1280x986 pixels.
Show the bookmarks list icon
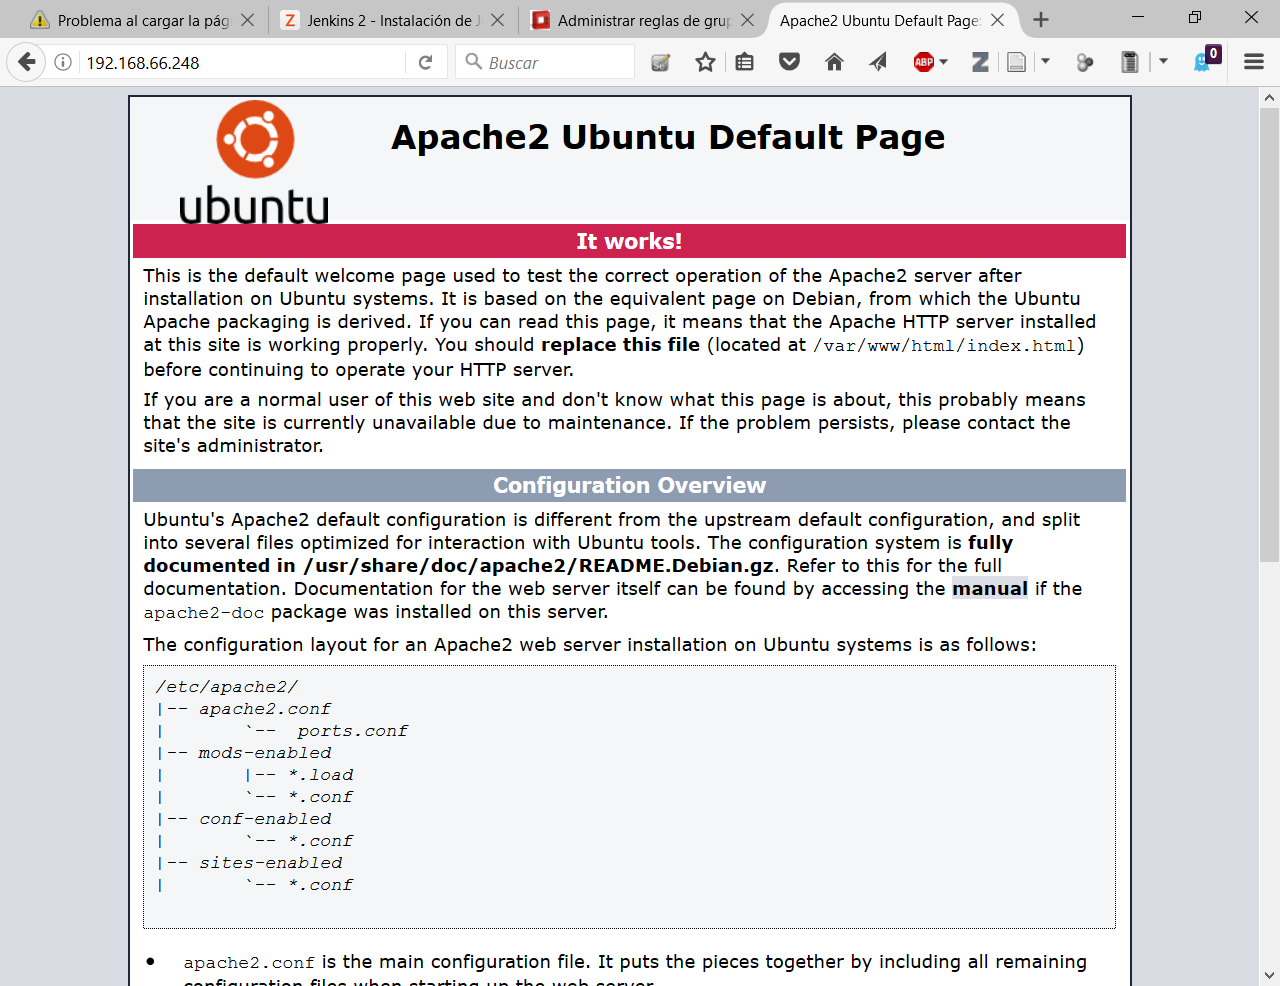(745, 62)
